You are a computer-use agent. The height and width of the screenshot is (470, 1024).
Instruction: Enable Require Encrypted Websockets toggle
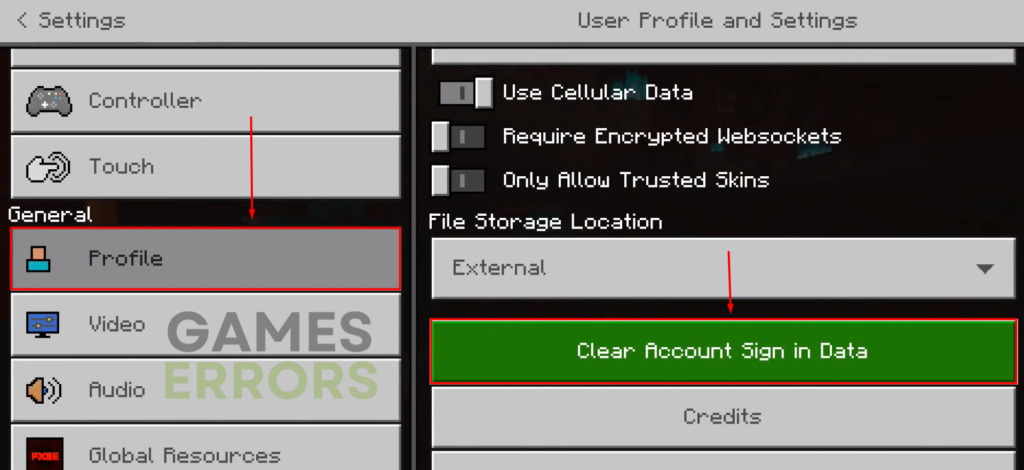[x=458, y=136]
